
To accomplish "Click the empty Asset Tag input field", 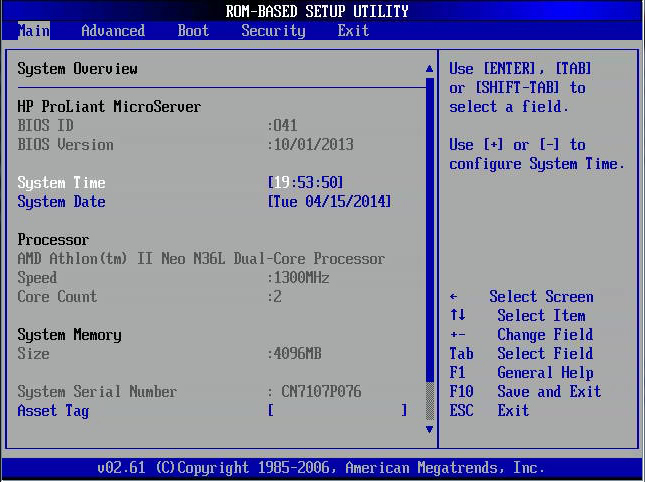I will click(337, 410).
